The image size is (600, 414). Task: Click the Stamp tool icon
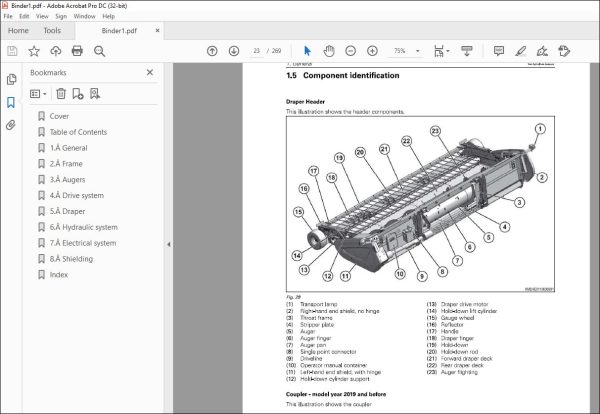tap(564, 51)
